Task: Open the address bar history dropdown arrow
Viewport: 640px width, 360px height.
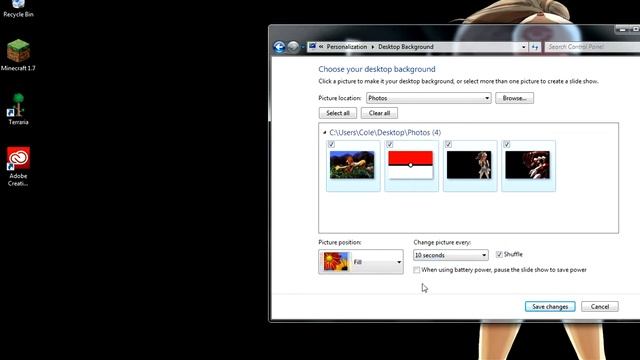Action: coord(524,47)
